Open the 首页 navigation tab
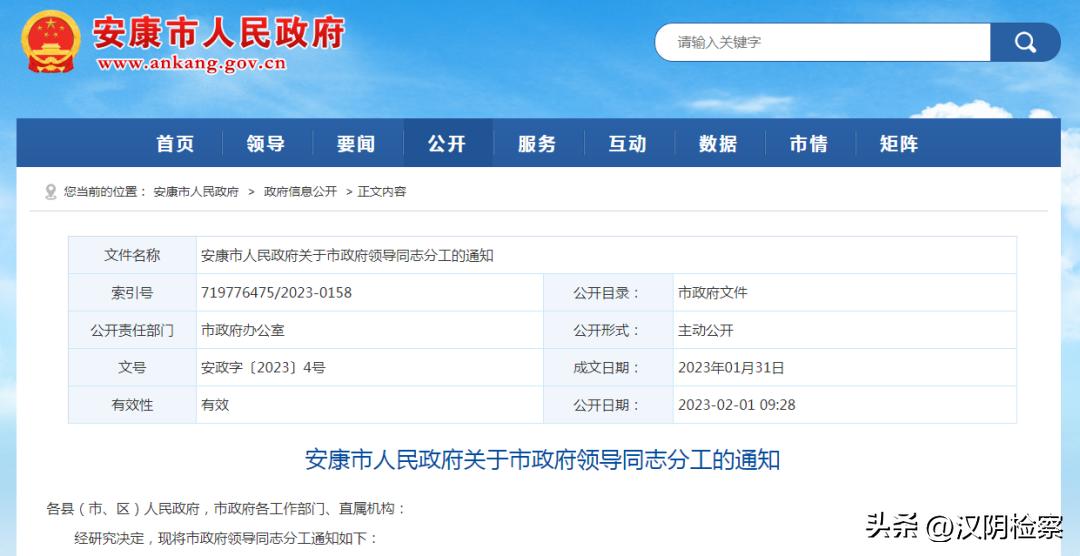1080x556 pixels. (176, 143)
